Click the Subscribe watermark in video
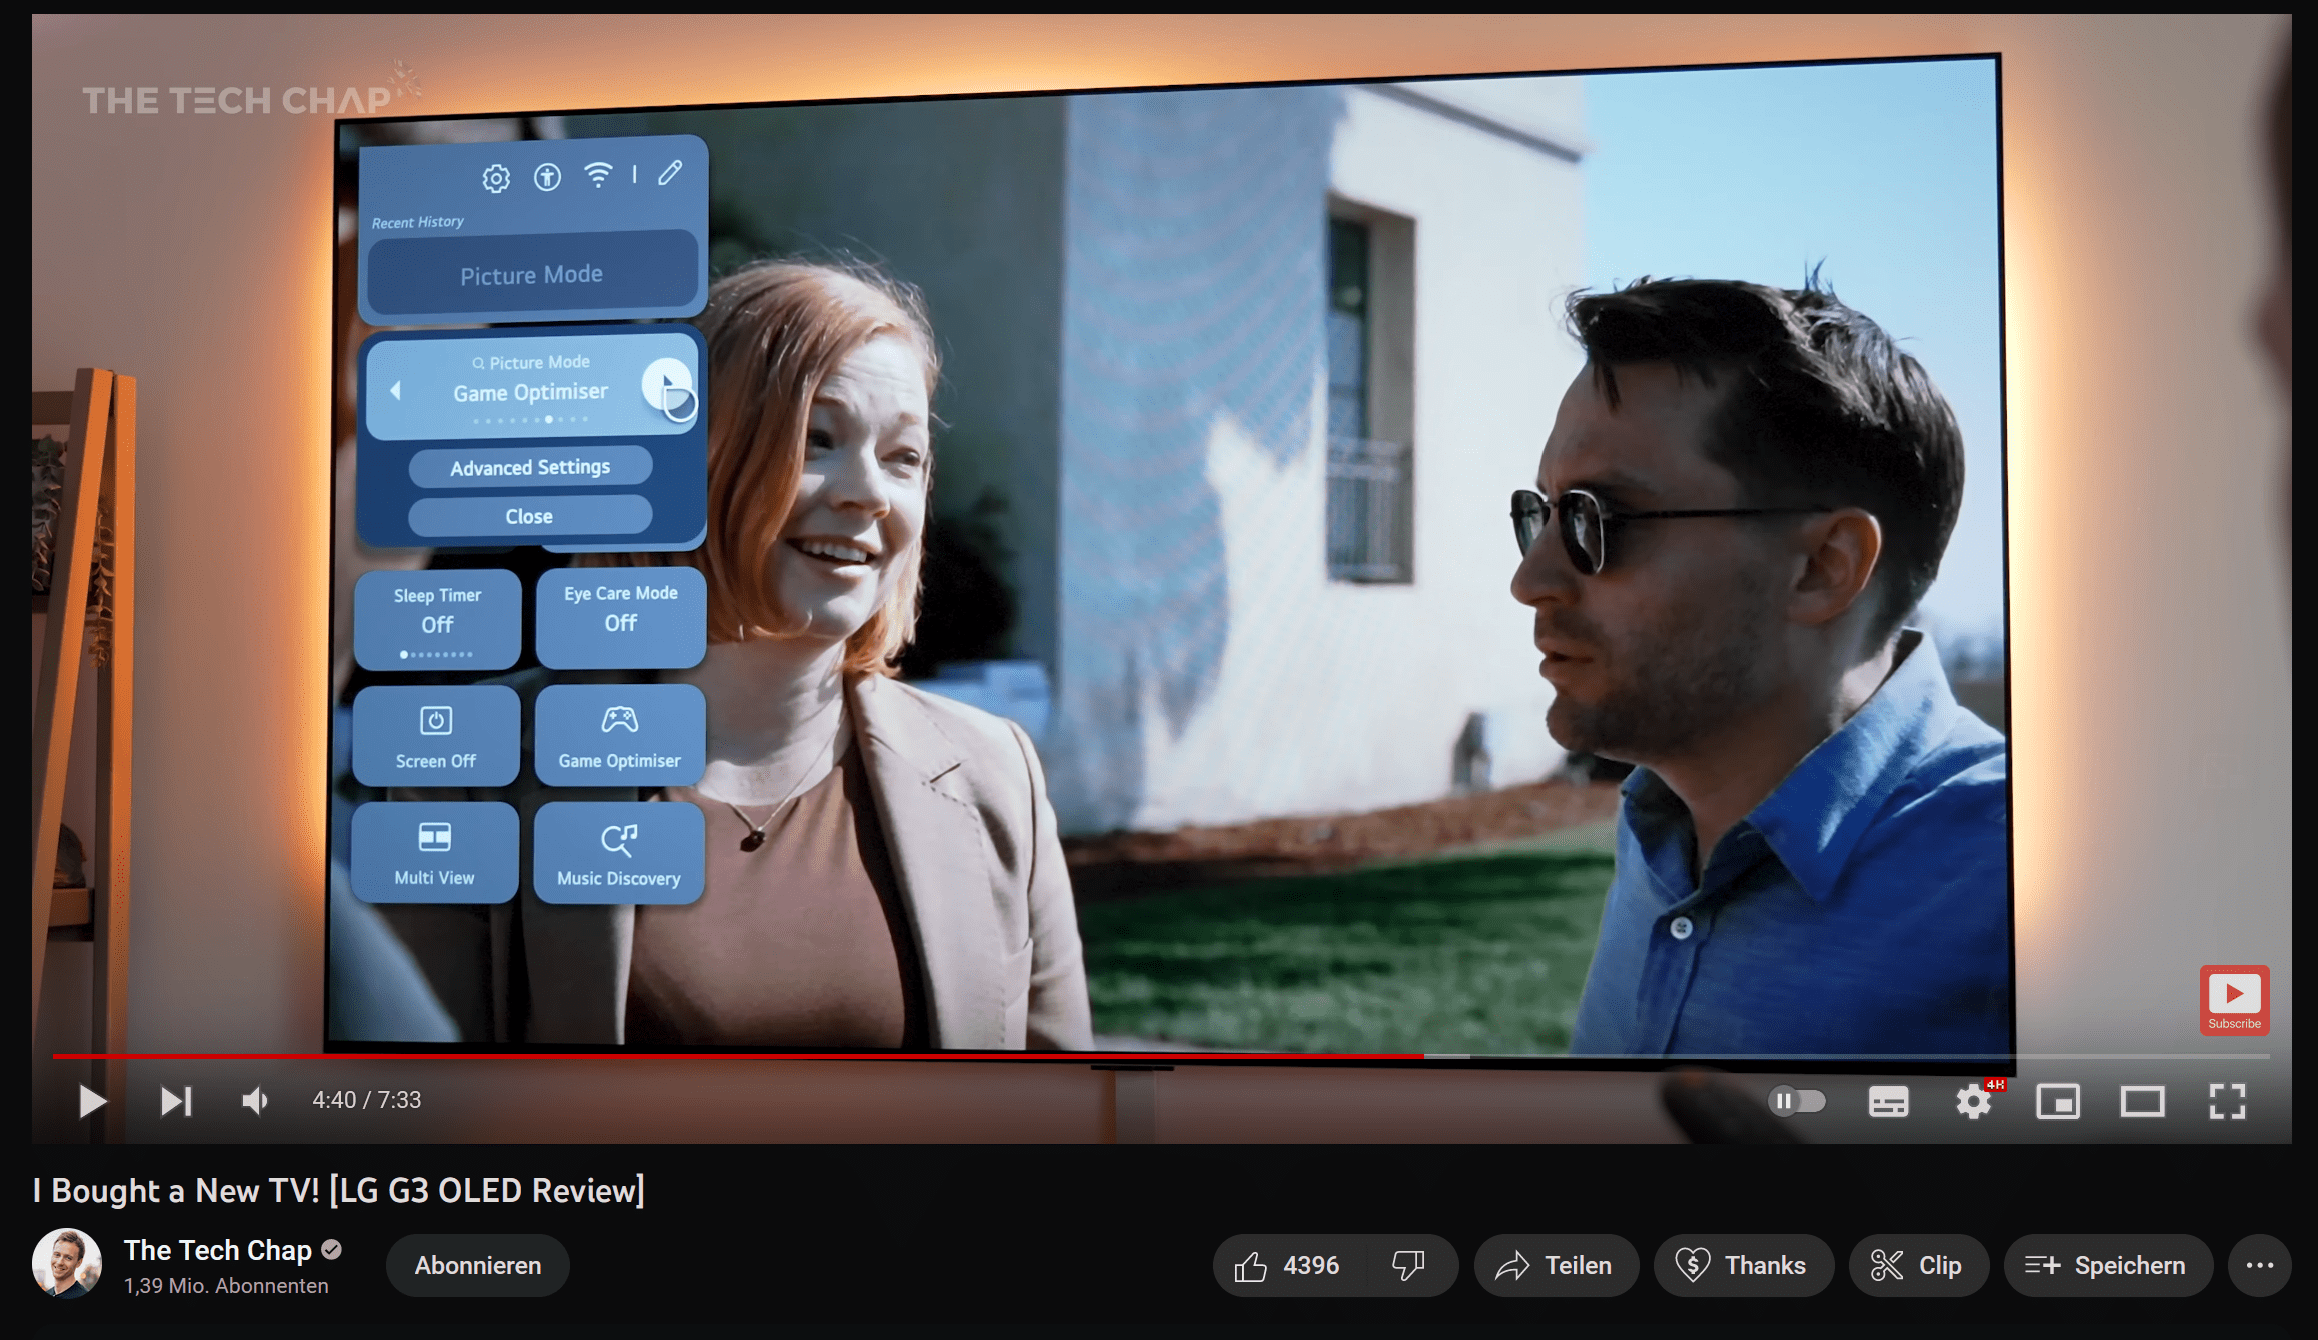 [x=2234, y=999]
